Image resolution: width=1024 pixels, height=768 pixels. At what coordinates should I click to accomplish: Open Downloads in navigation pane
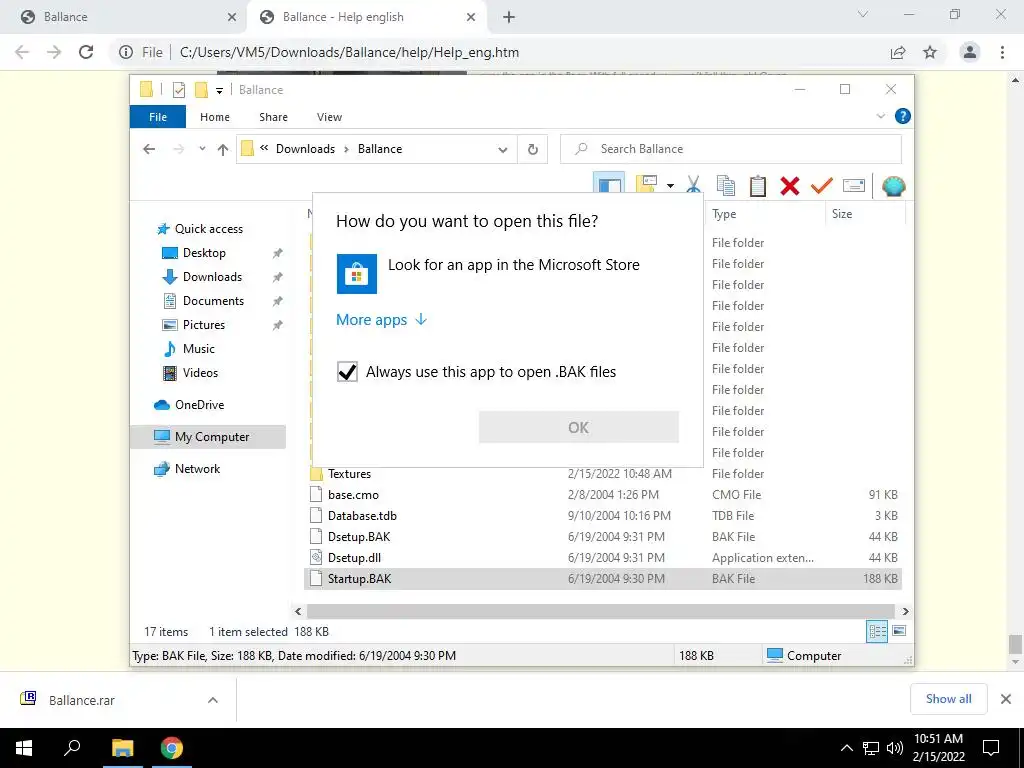click(212, 277)
